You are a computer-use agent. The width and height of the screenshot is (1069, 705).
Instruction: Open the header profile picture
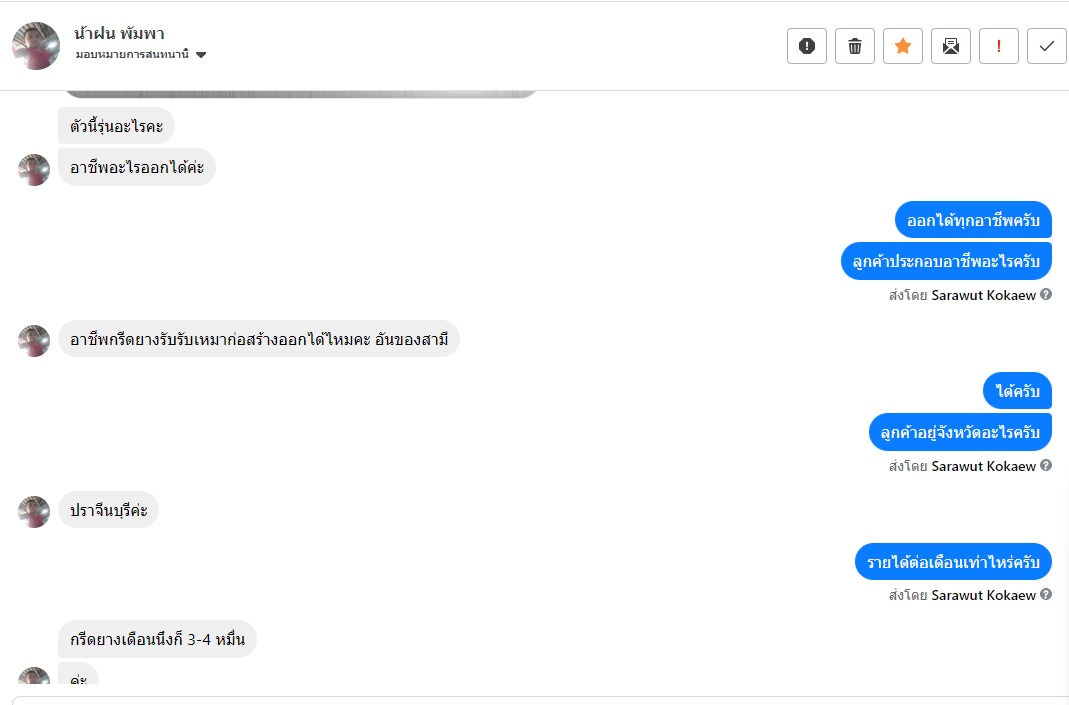(36, 46)
